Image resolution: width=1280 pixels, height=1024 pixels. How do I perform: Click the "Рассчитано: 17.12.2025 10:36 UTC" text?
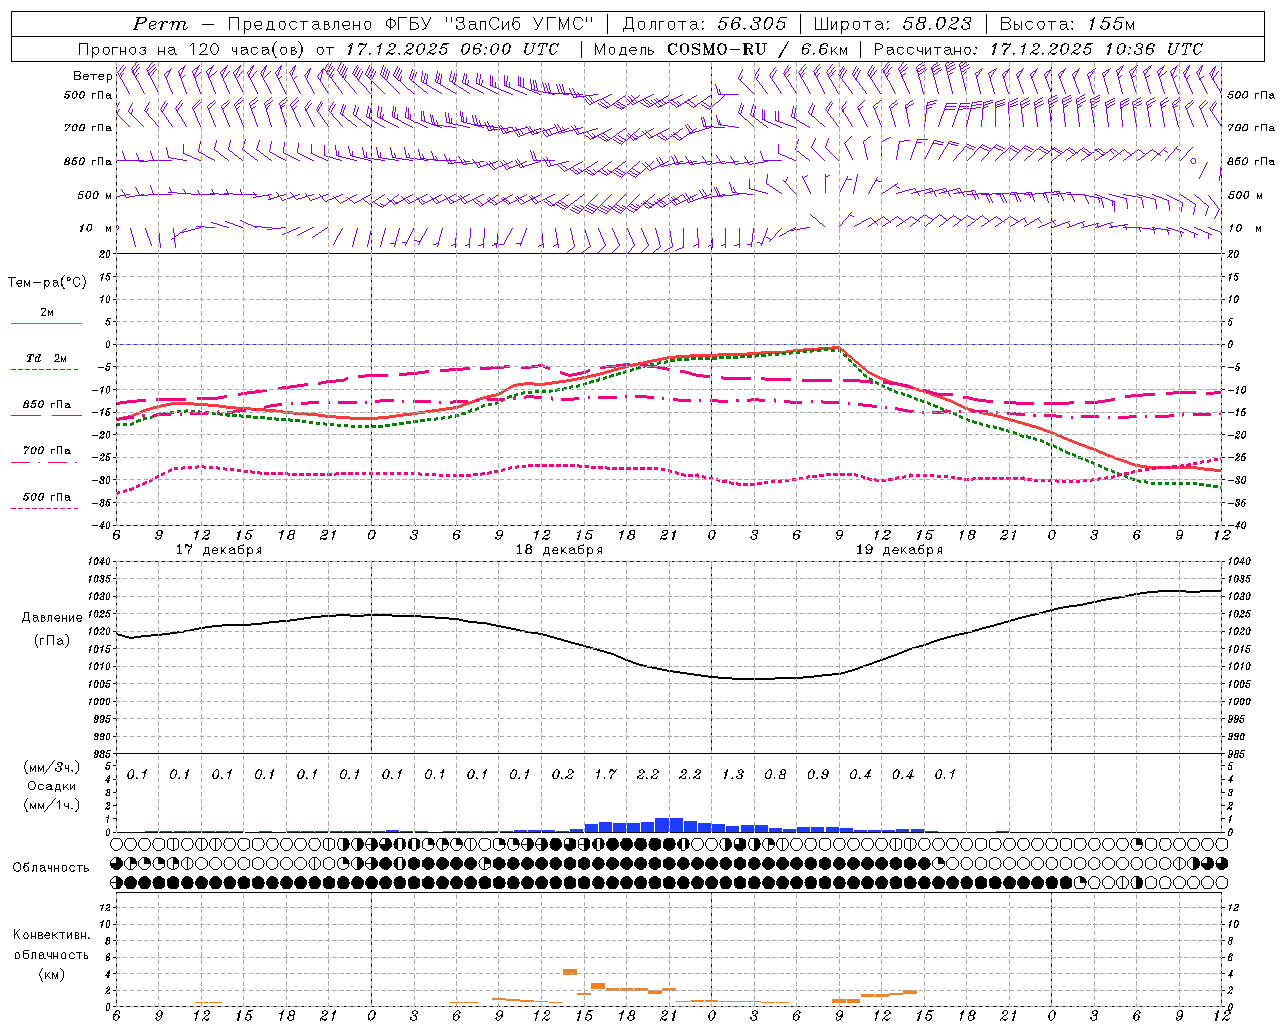pos(1038,49)
